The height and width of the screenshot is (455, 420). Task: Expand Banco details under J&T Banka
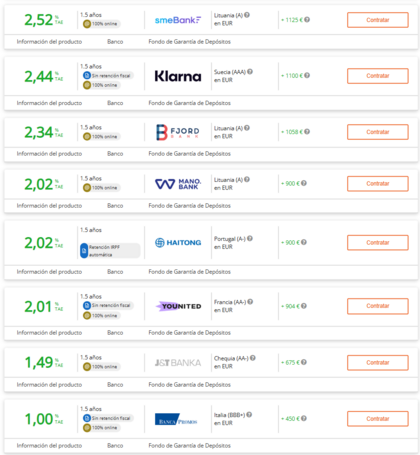[x=115, y=385]
